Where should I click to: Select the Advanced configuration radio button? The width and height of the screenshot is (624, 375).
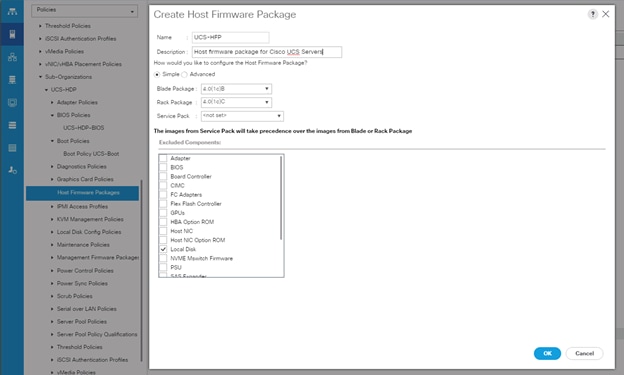[184, 74]
